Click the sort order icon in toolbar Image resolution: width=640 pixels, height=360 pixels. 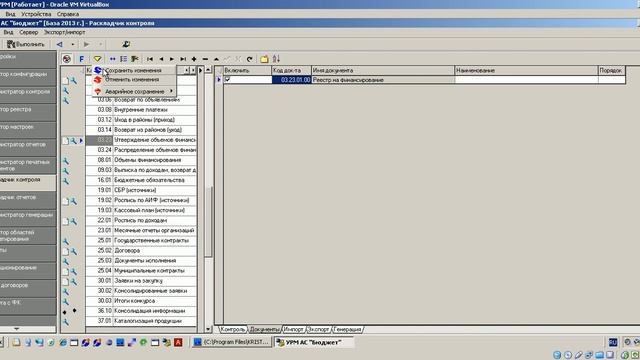pyautogui.click(x=276, y=59)
